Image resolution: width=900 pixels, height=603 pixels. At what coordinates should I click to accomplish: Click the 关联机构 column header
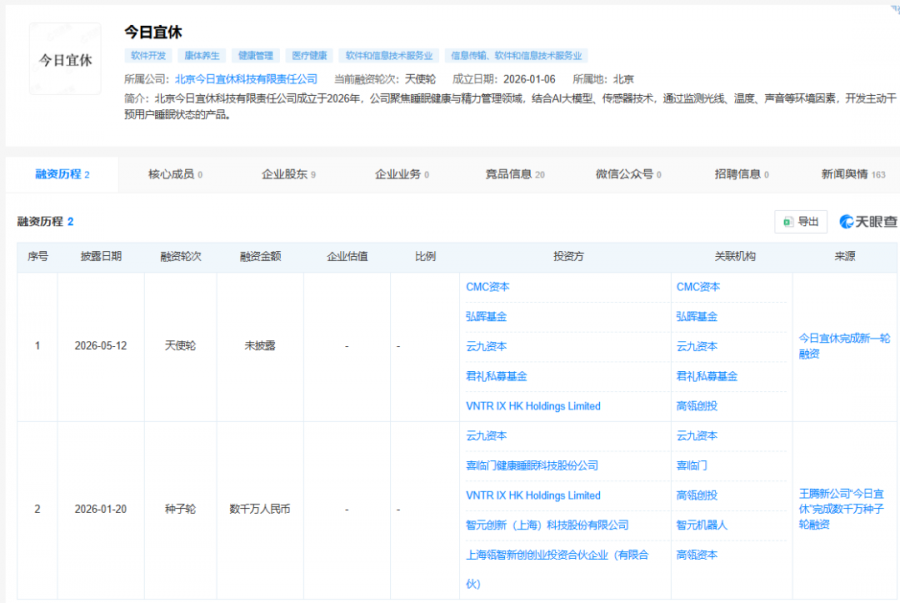(x=735, y=256)
